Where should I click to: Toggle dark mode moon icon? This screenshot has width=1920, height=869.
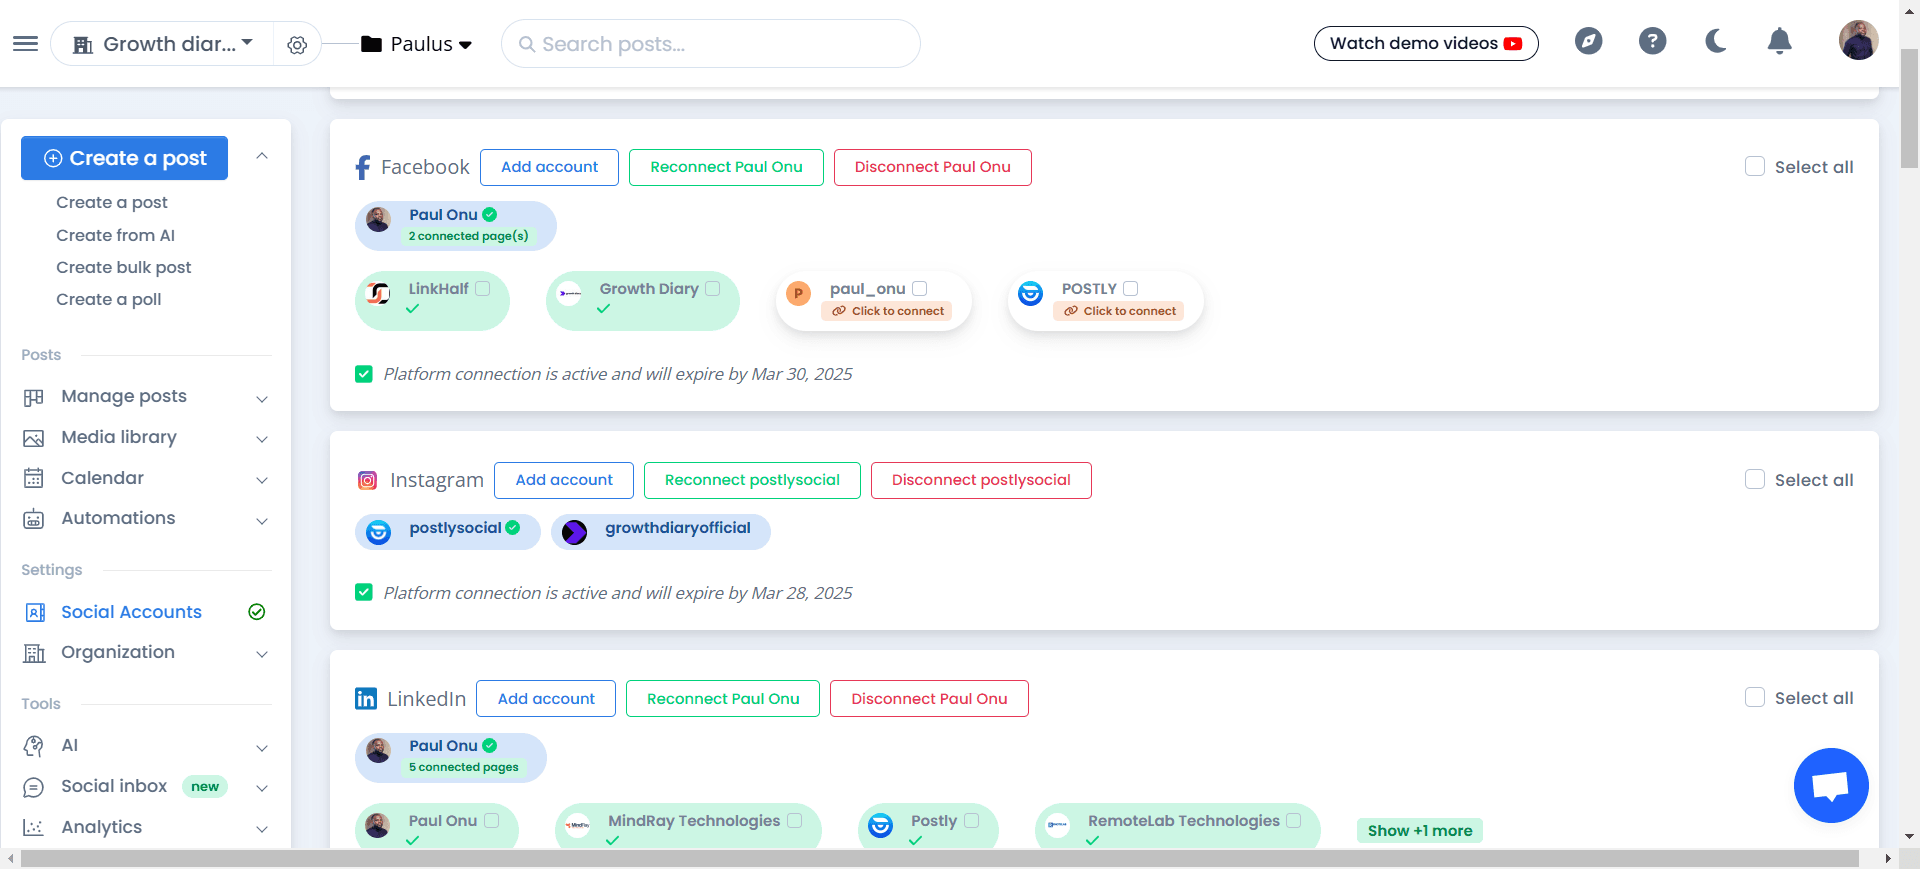coord(1716,41)
